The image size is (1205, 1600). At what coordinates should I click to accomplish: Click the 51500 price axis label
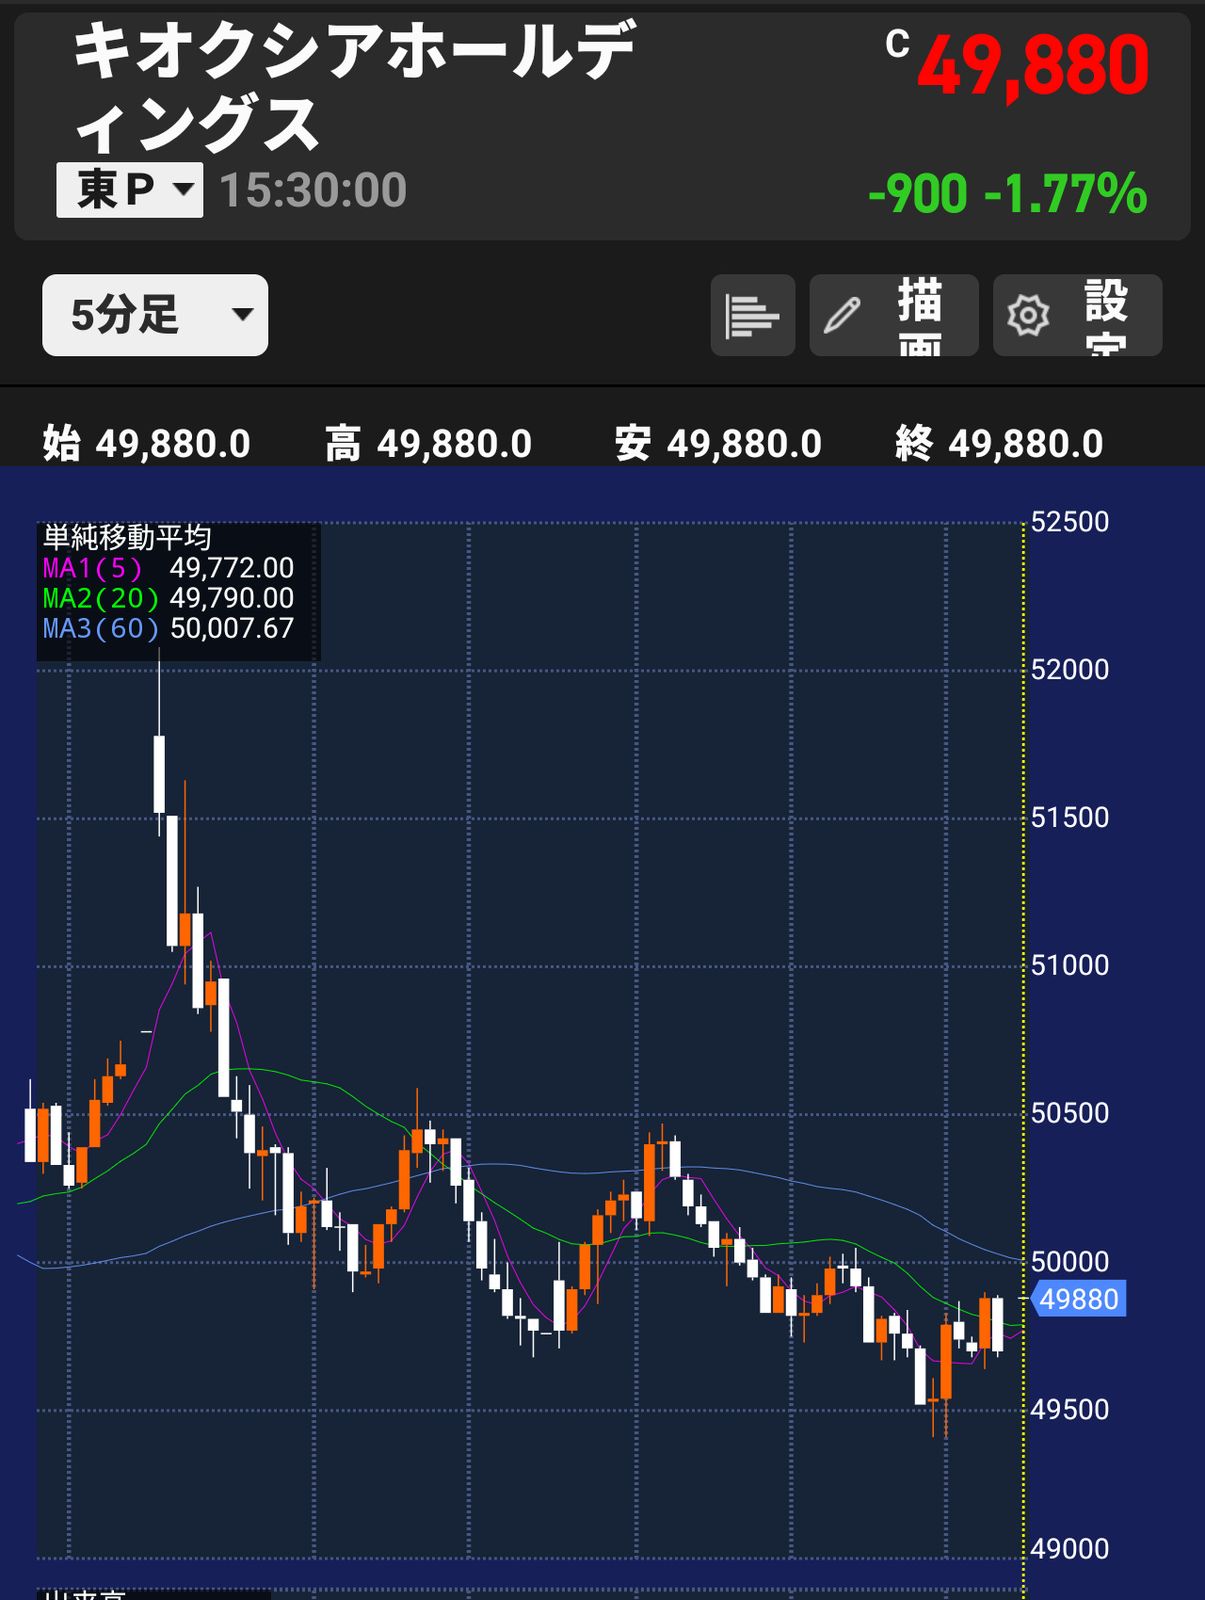pyautogui.click(x=1070, y=818)
